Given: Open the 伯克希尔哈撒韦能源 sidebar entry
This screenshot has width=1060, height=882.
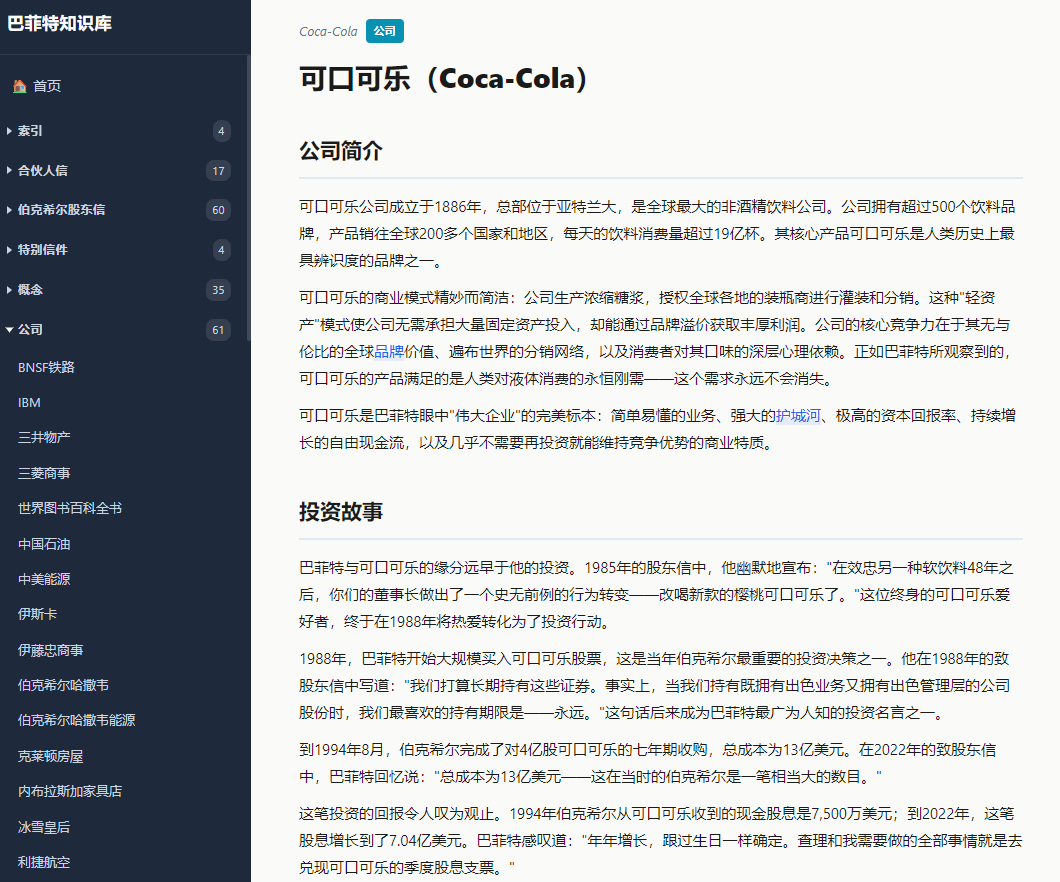Looking at the screenshot, I should point(76,720).
